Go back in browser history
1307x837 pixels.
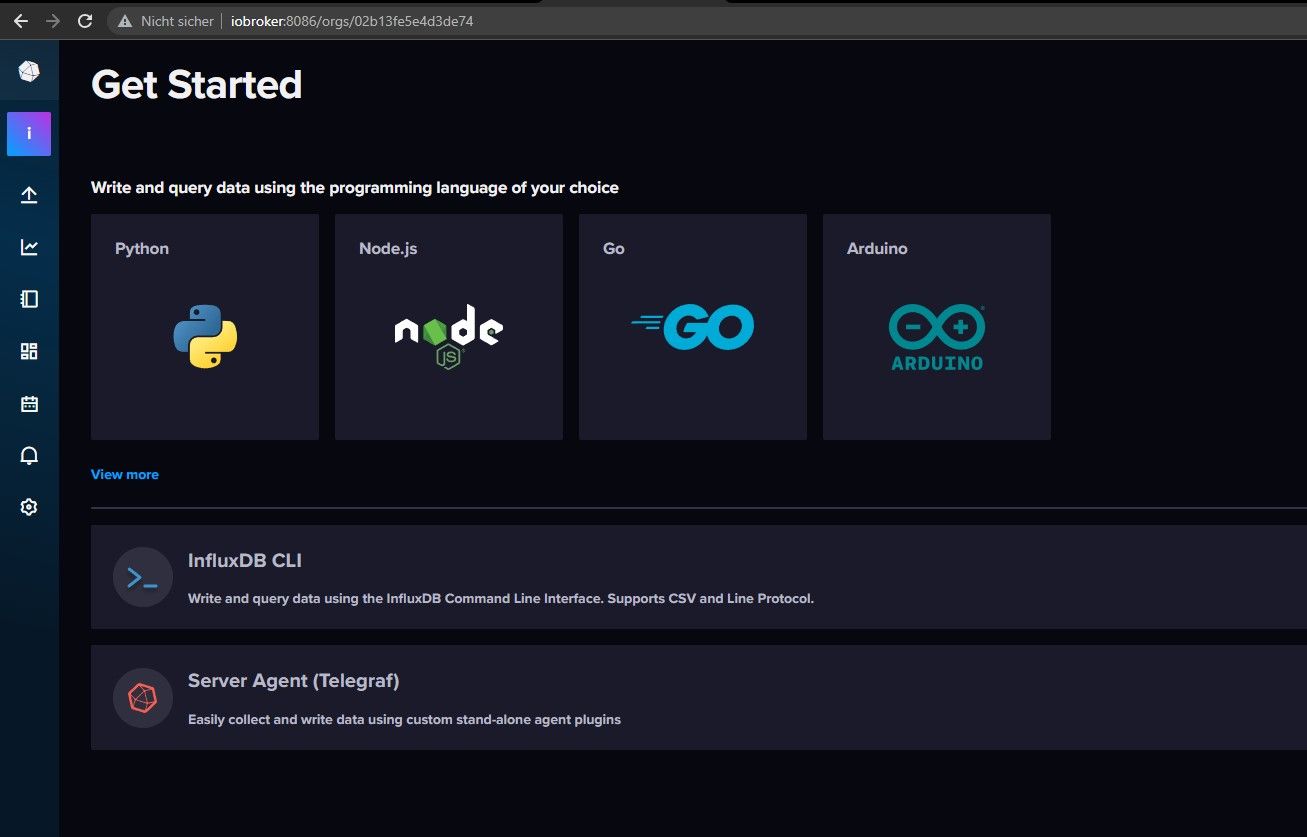[x=20, y=20]
